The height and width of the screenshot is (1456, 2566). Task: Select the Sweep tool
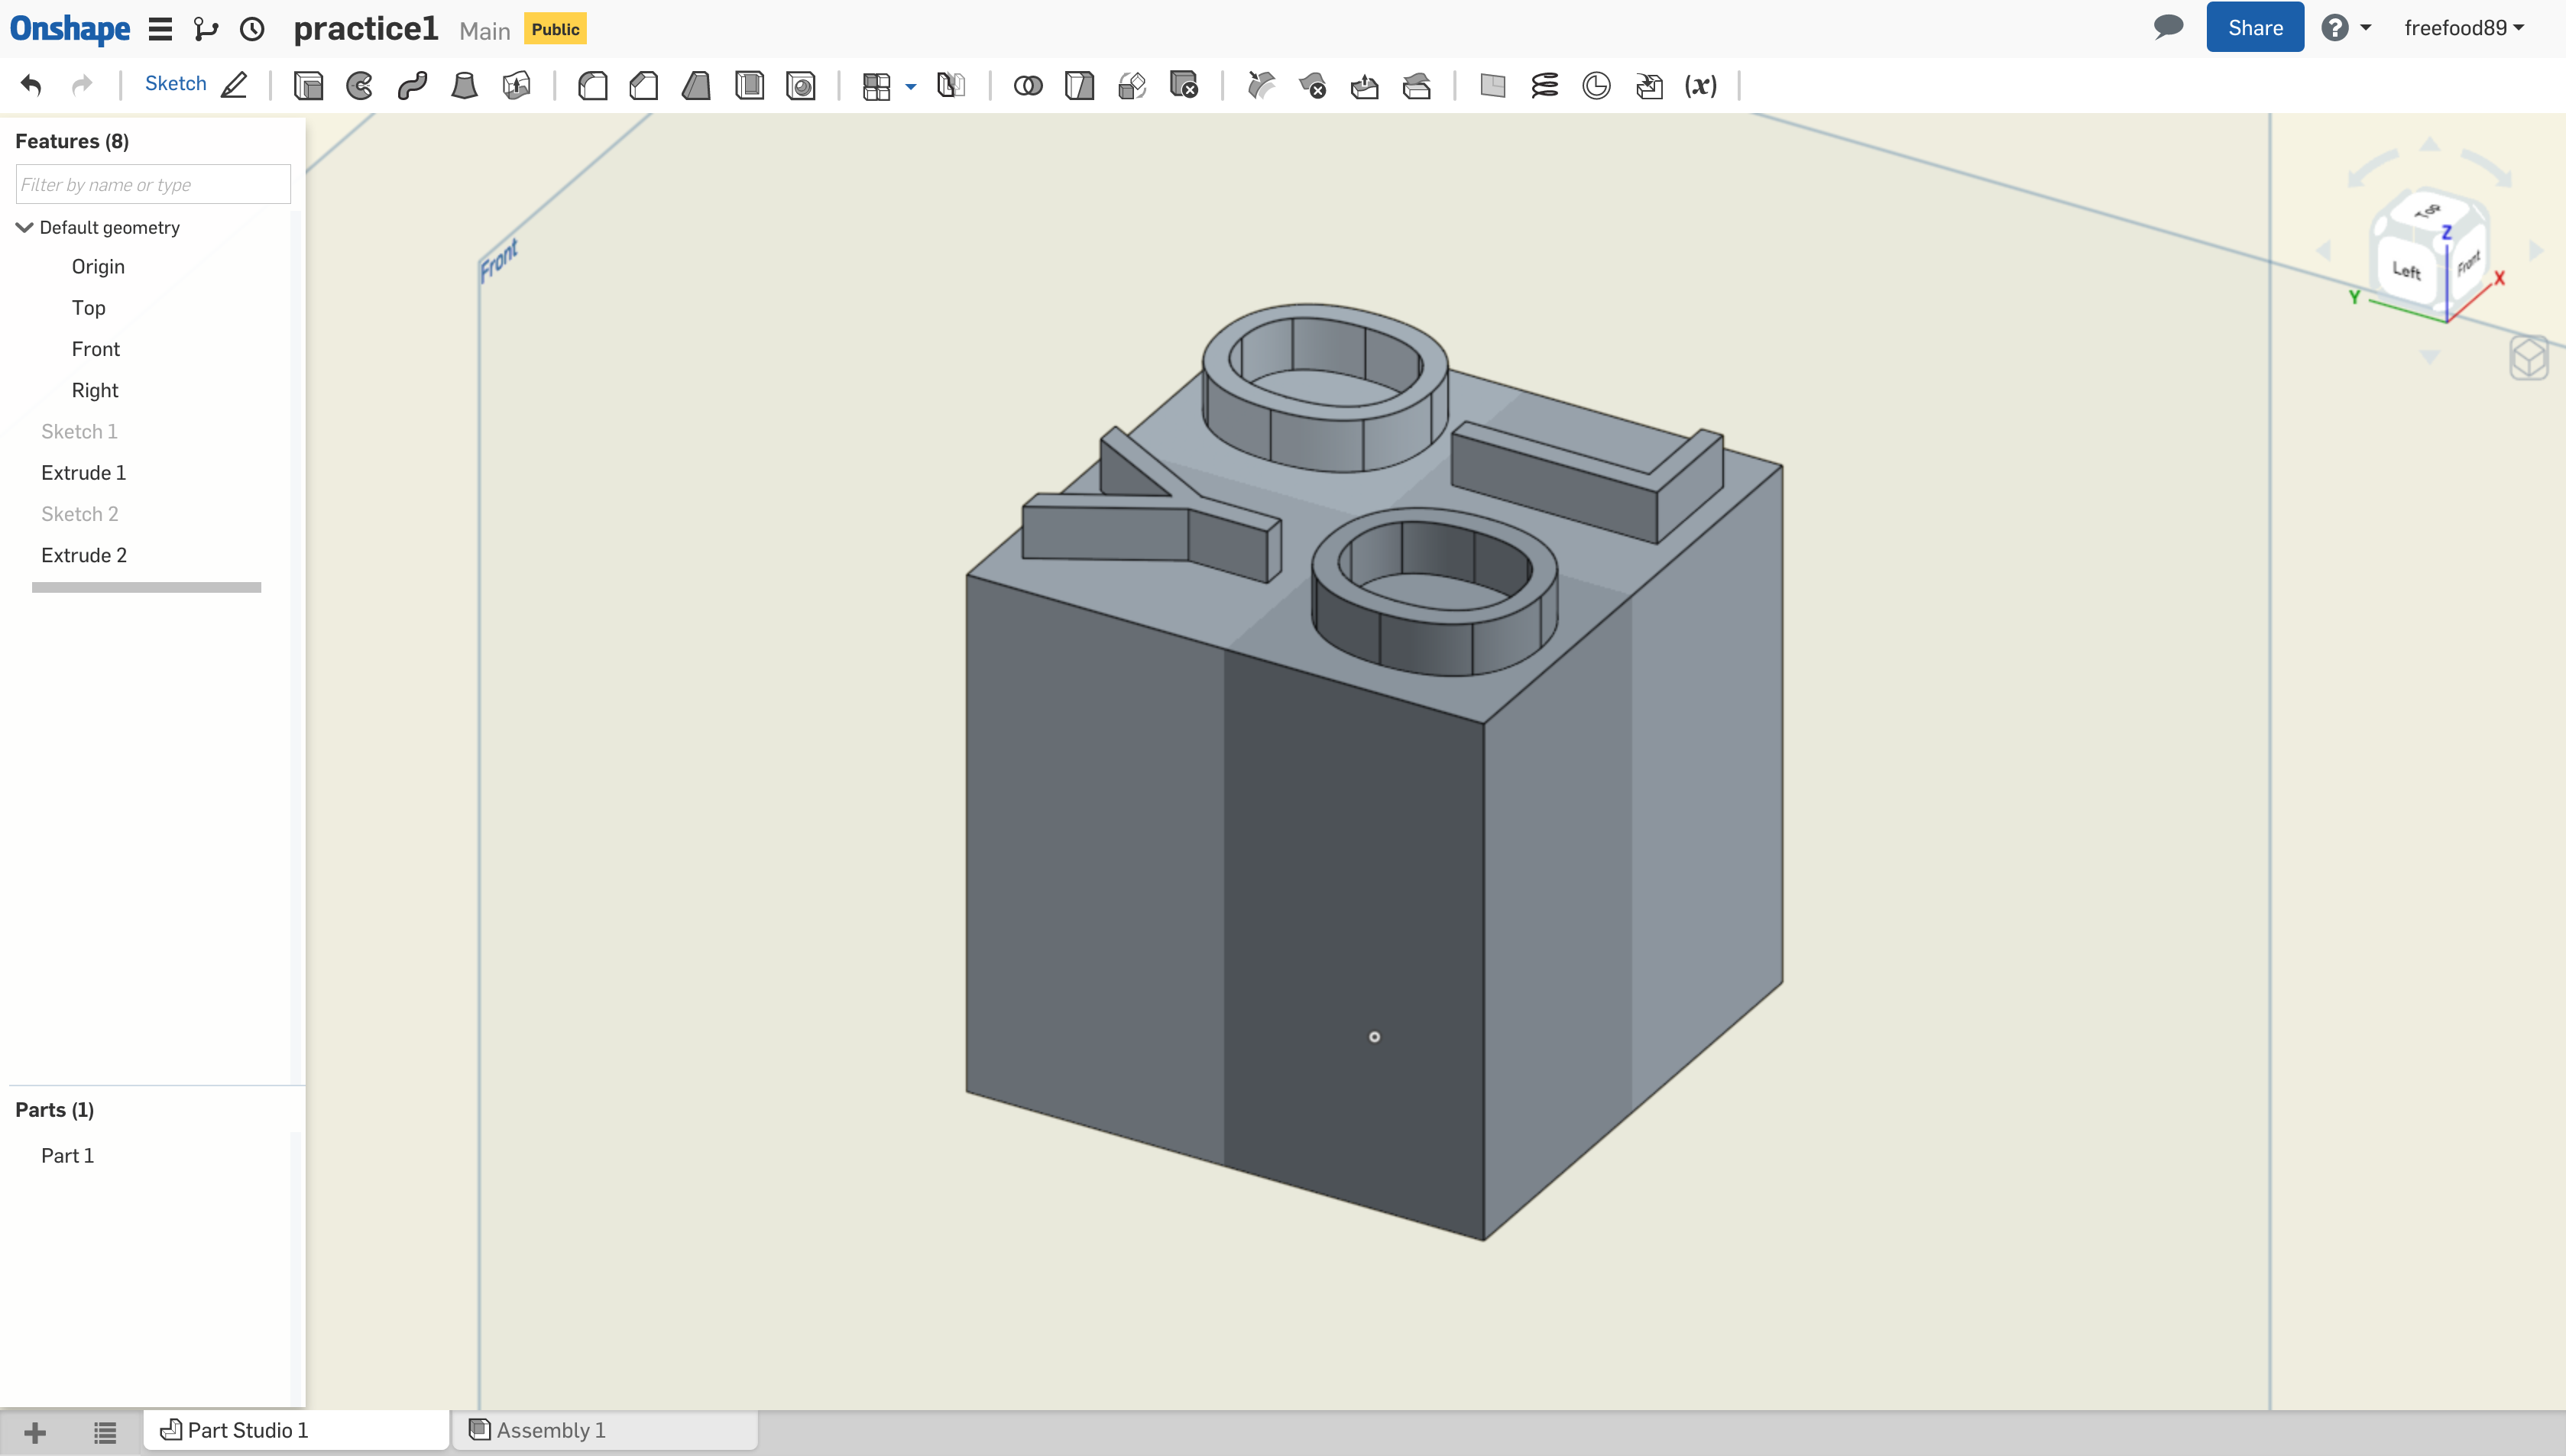point(412,86)
